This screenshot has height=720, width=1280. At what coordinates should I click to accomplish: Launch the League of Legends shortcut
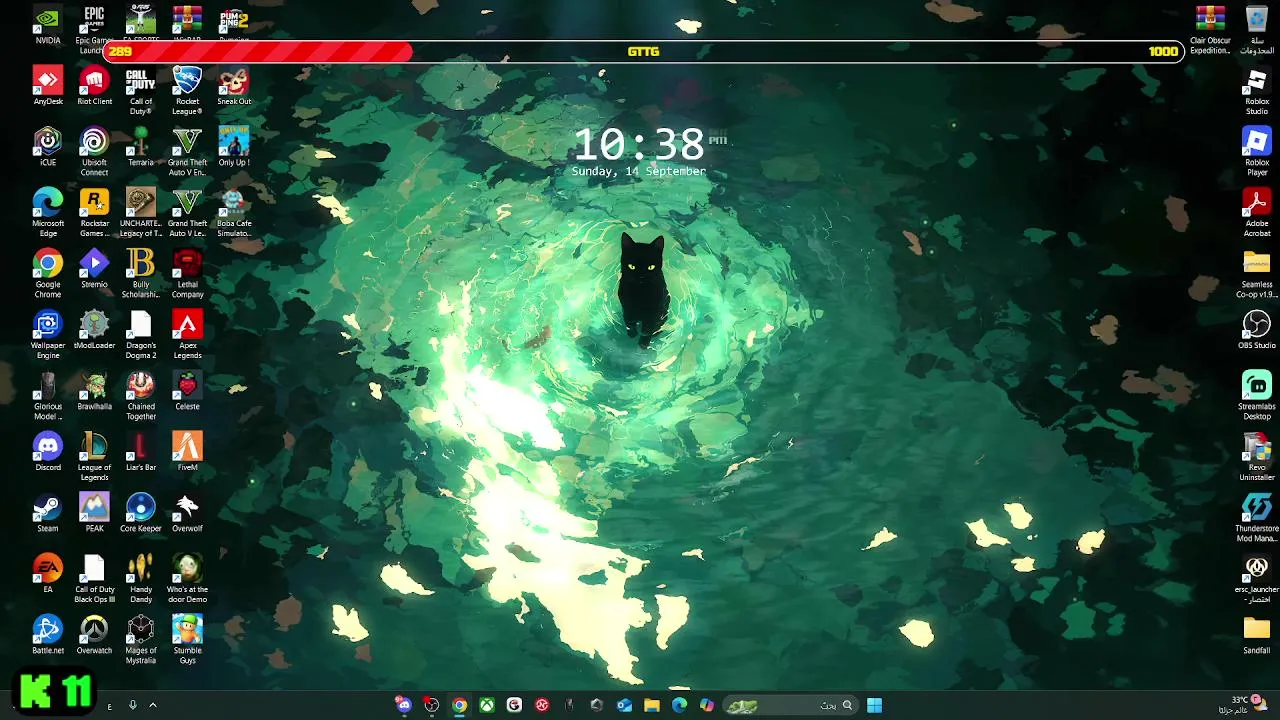pyautogui.click(x=94, y=457)
